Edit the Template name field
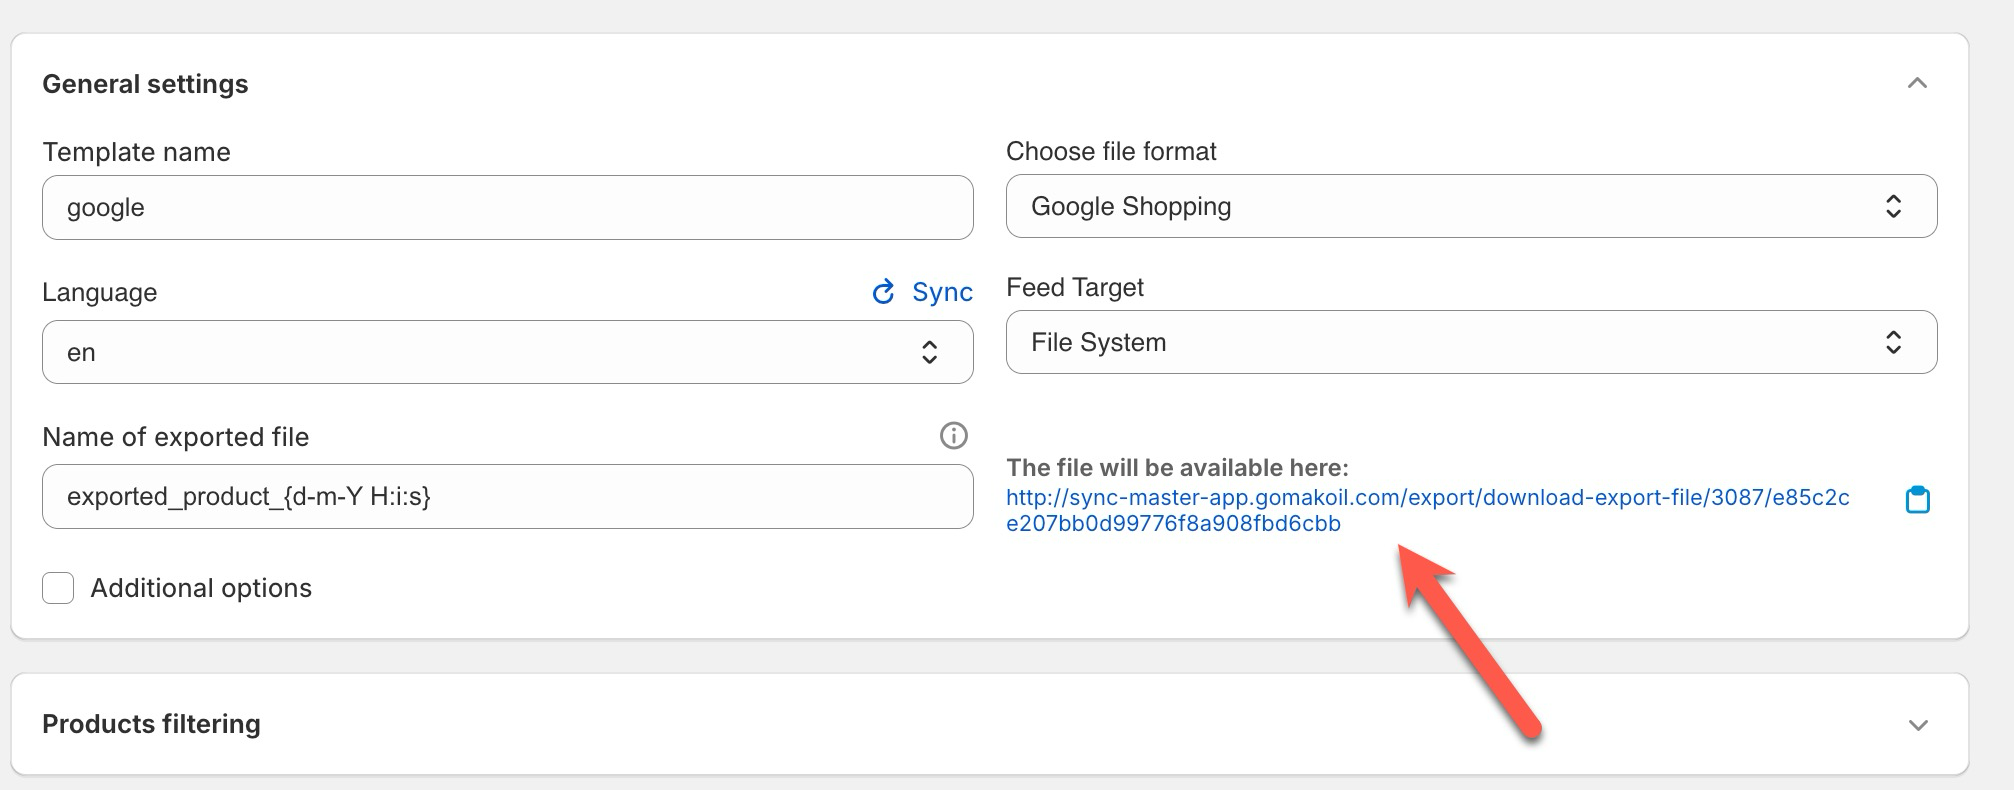The image size is (2014, 790). point(507,207)
